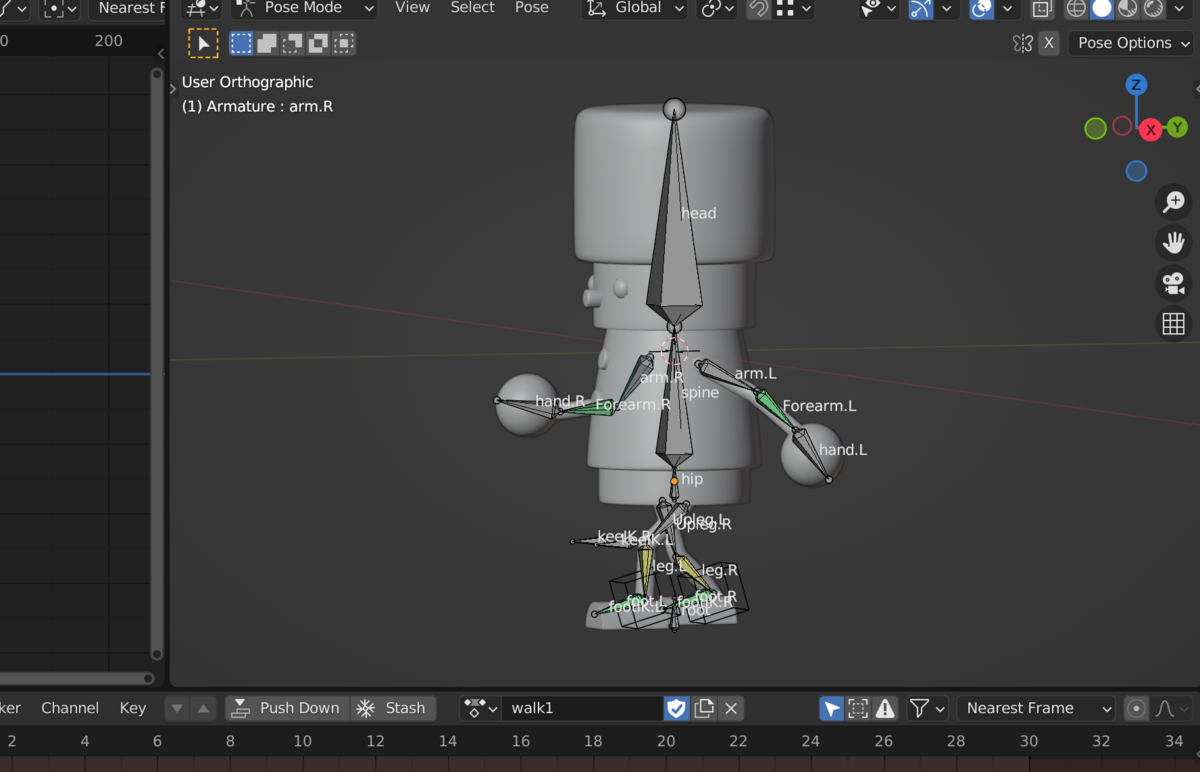Image resolution: width=1200 pixels, height=772 pixels.
Task: Open the viewport grid/imperial icon below the camera
Action: (1173, 323)
